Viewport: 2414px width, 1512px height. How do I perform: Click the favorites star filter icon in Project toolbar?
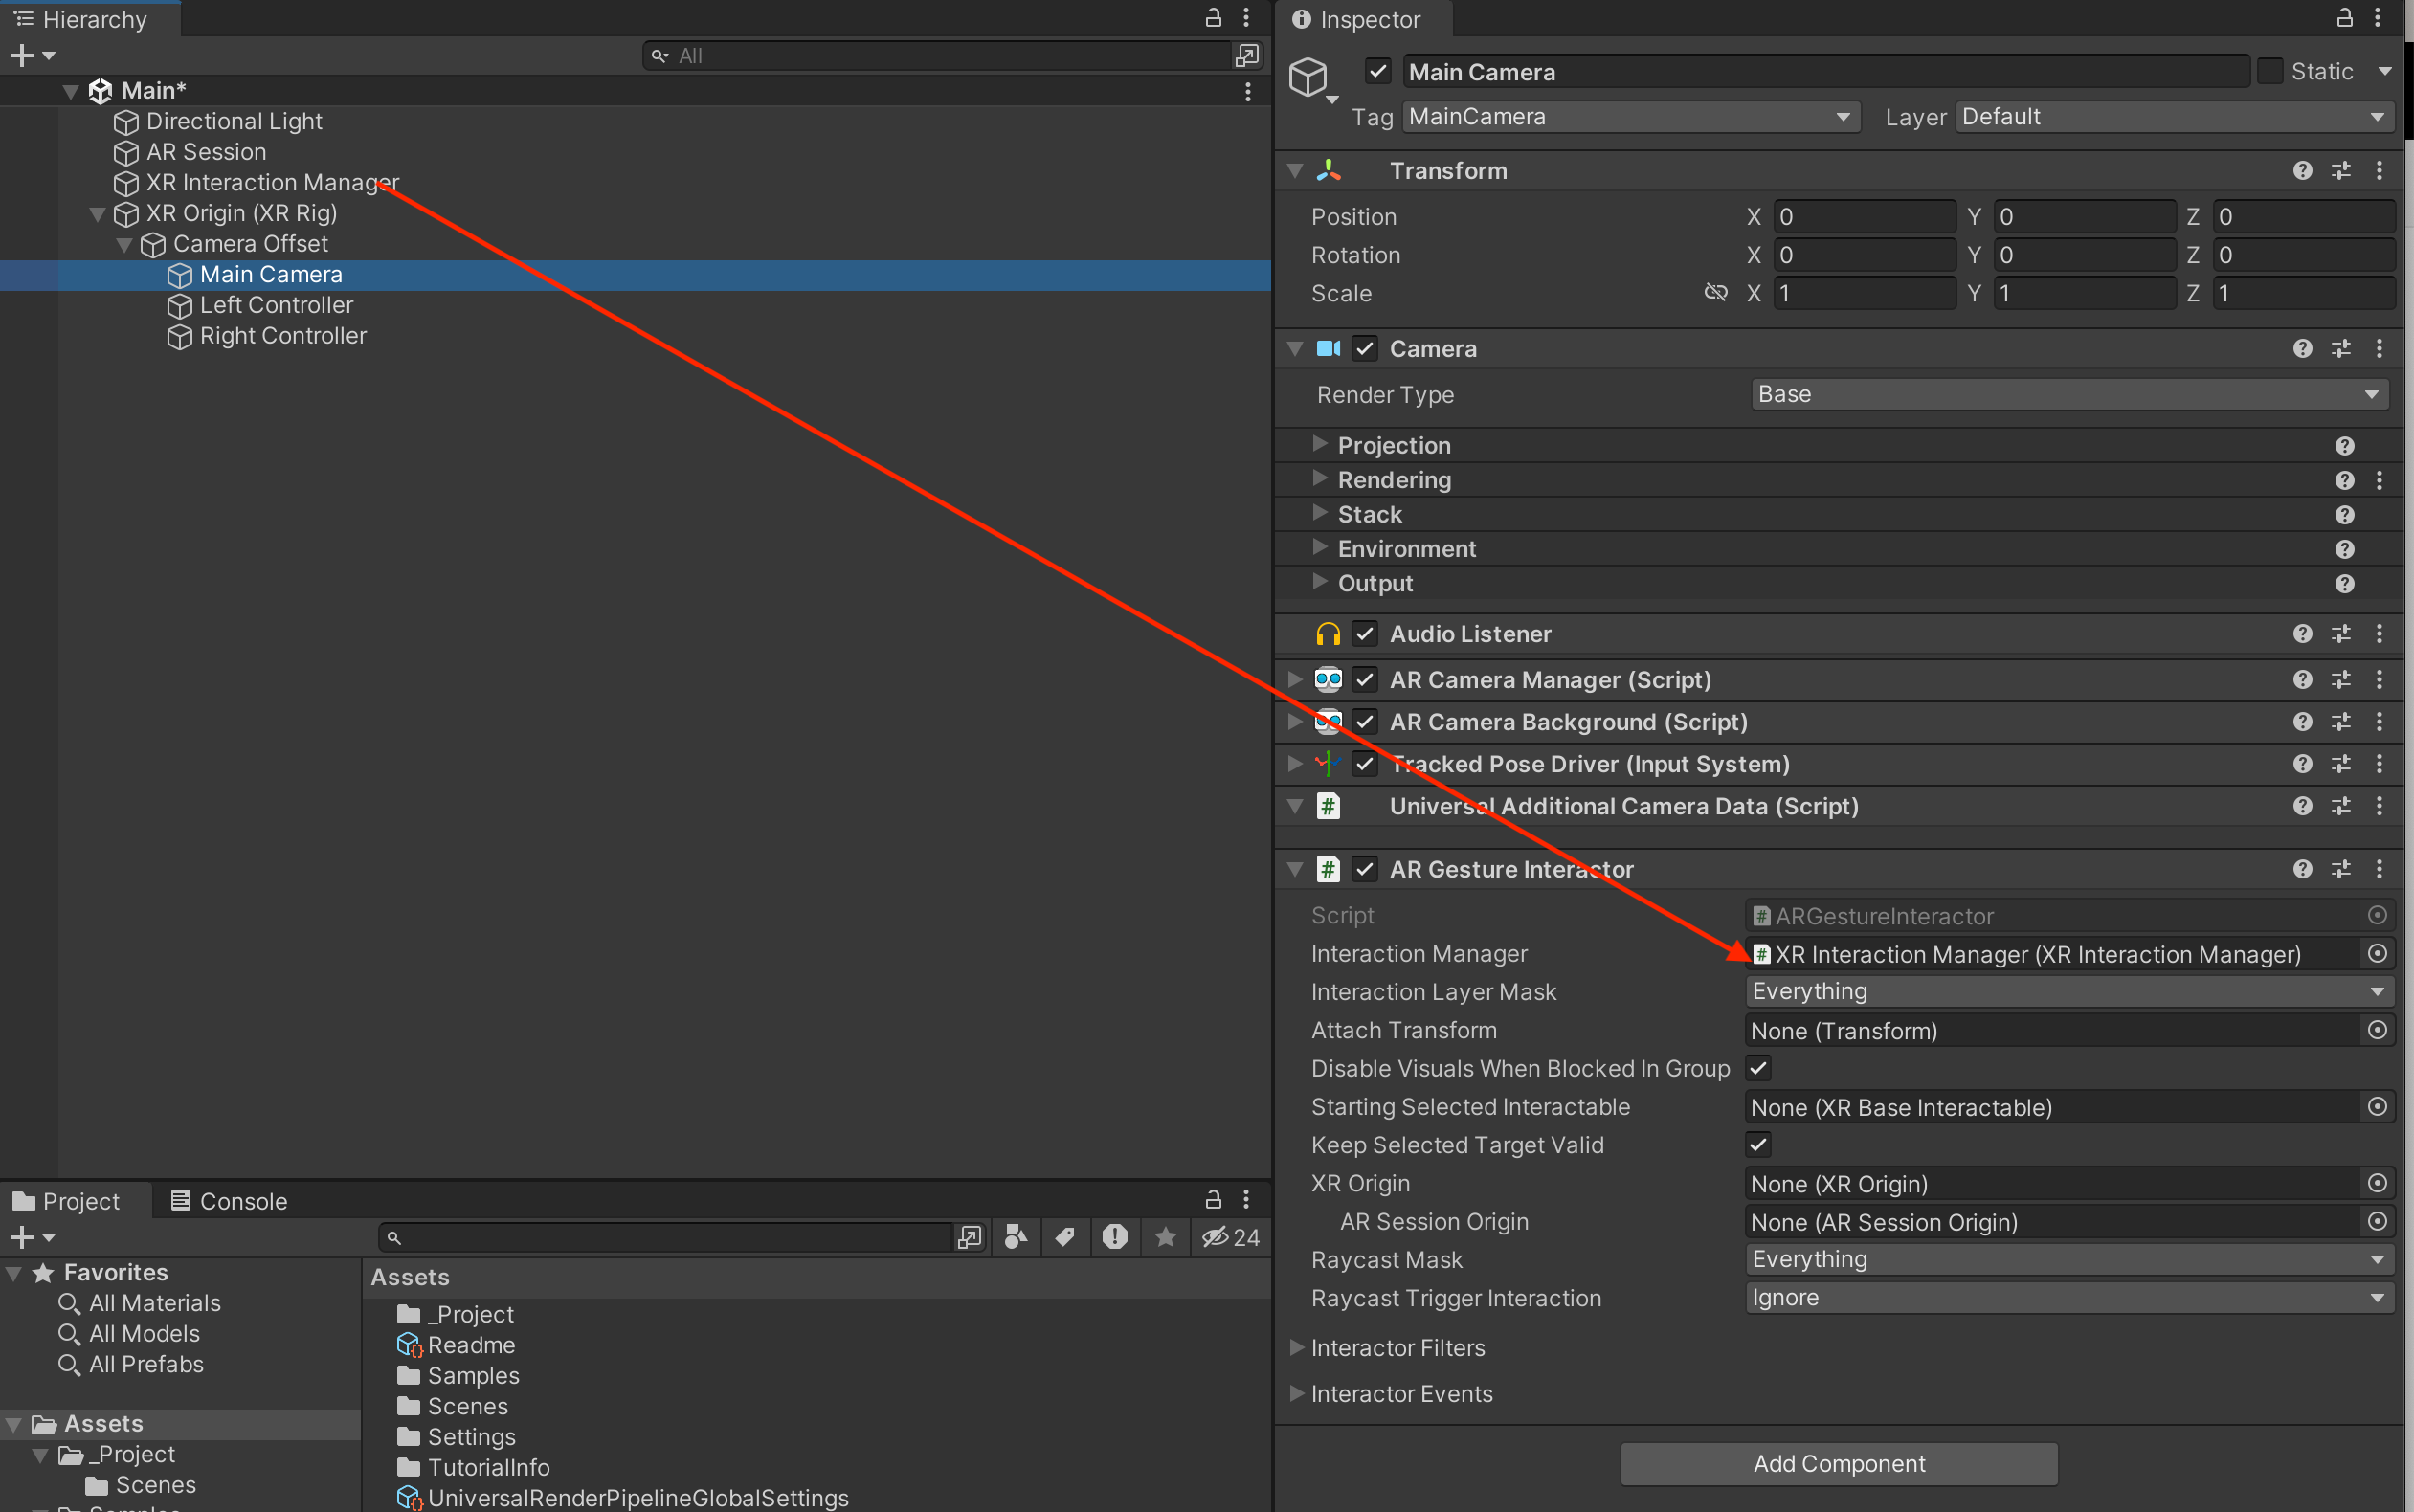[x=1165, y=1237]
